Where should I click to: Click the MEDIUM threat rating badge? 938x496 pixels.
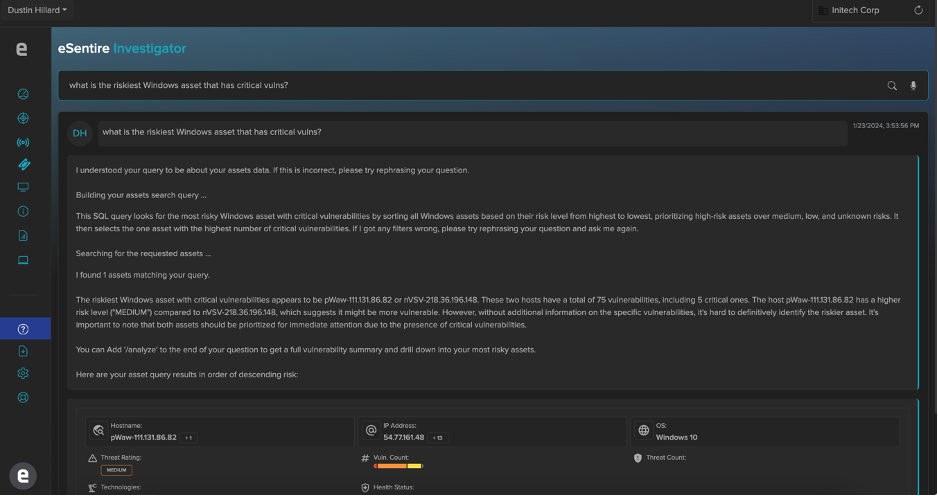click(116, 470)
